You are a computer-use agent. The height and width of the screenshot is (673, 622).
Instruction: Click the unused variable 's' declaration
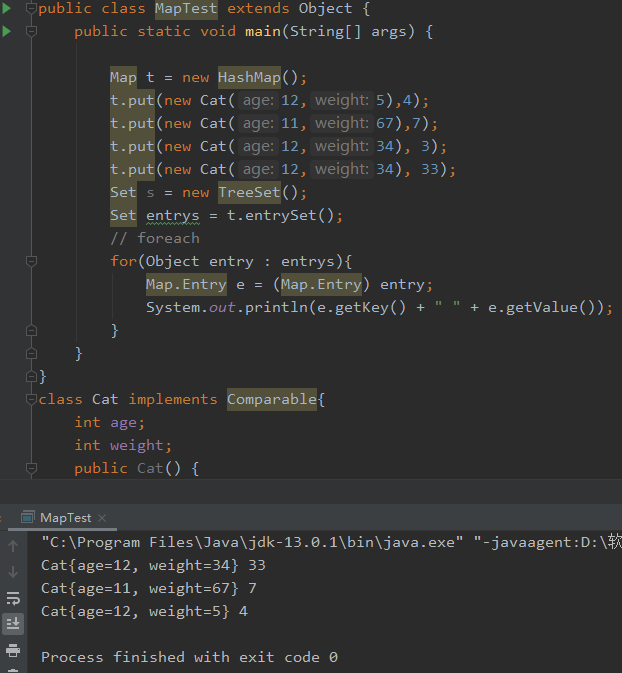point(150,193)
